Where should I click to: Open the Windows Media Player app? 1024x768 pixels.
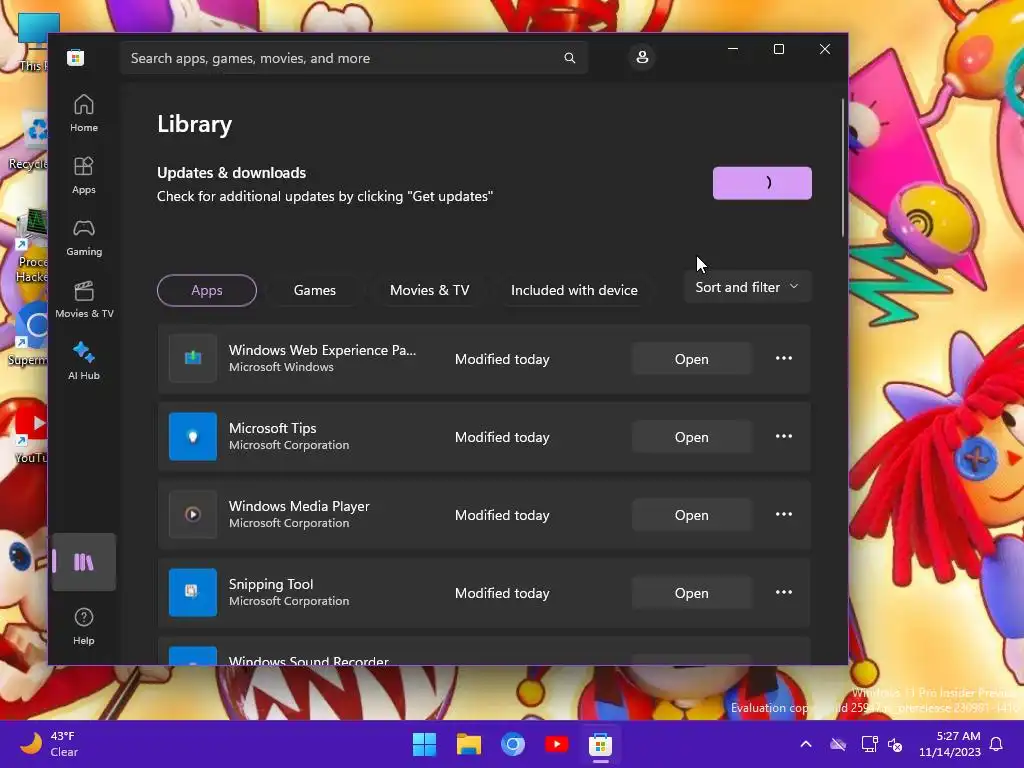coord(692,515)
